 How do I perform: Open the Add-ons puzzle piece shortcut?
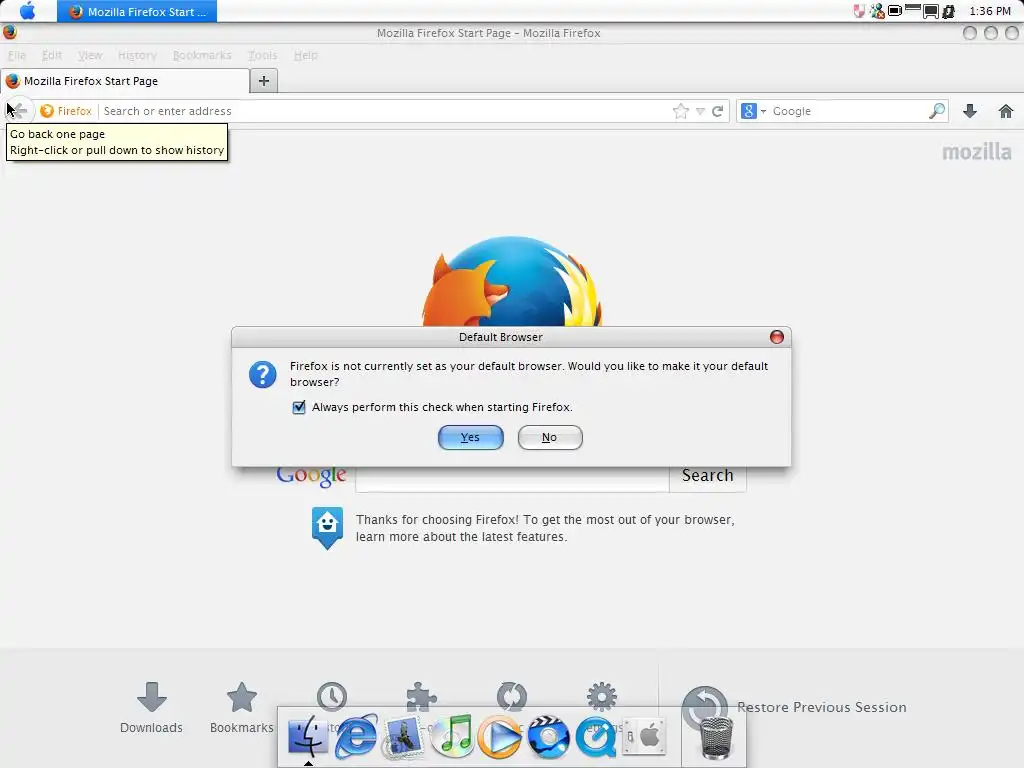(x=421, y=695)
